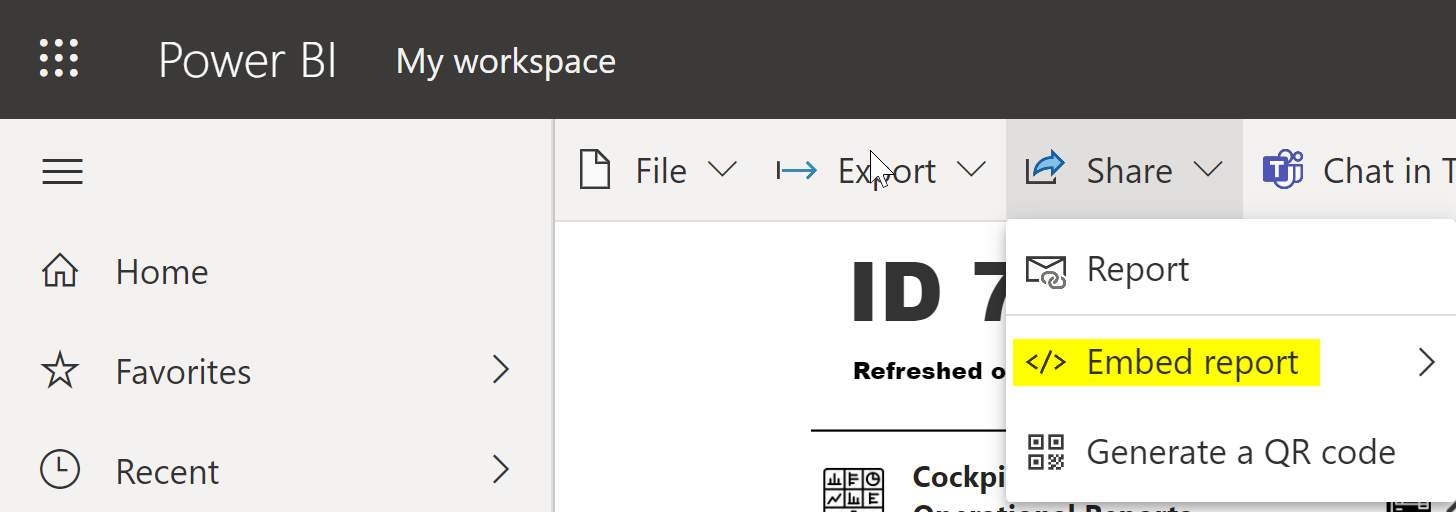The width and height of the screenshot is (1456, 512).
Task: Open the app launcher waffle grid
Action: 59,59
